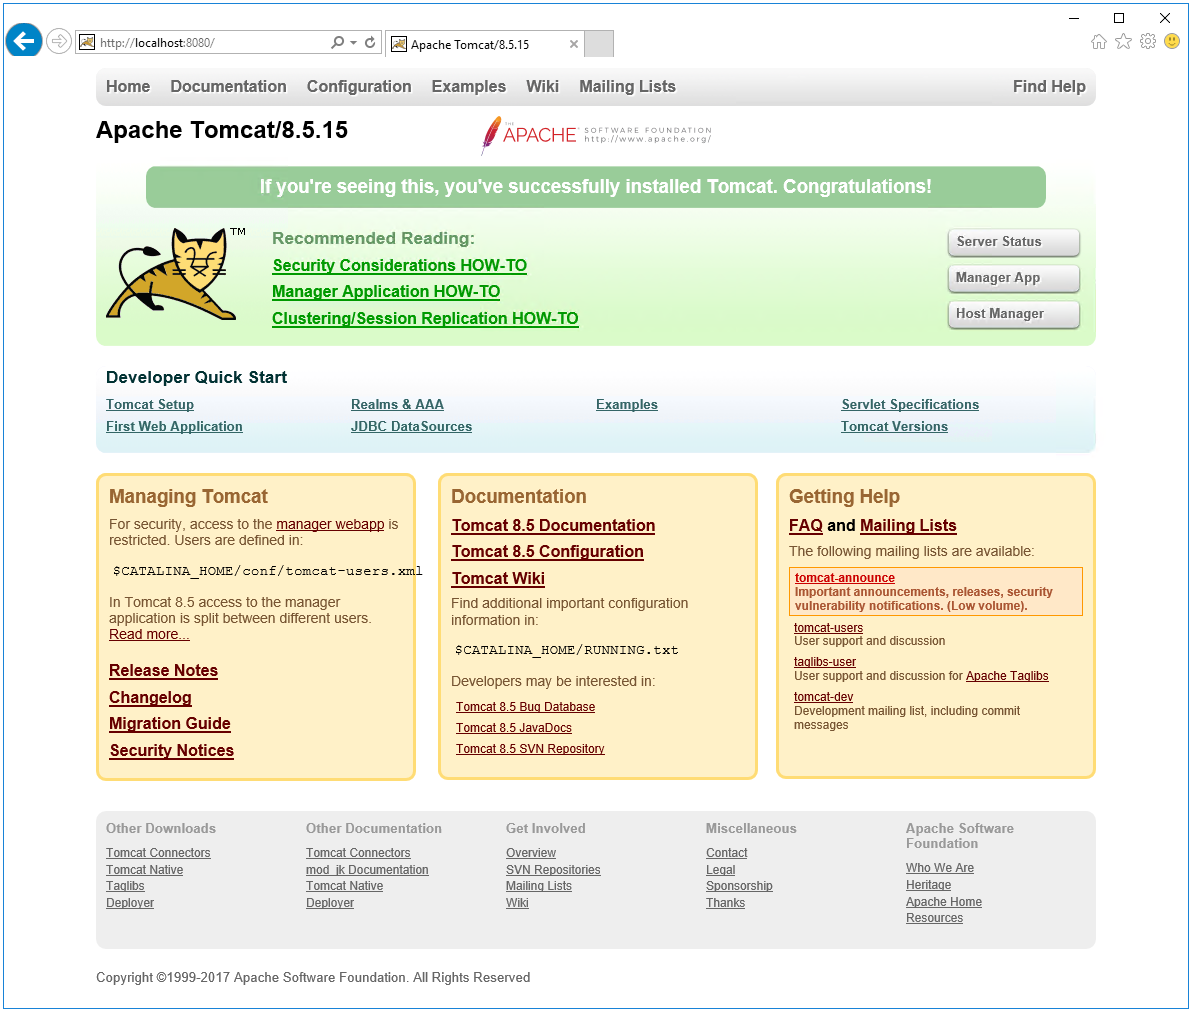Screen dimensions: 1192x1013
Task: Open Tomcat 8.5 Documentation link
Action: 553,526
